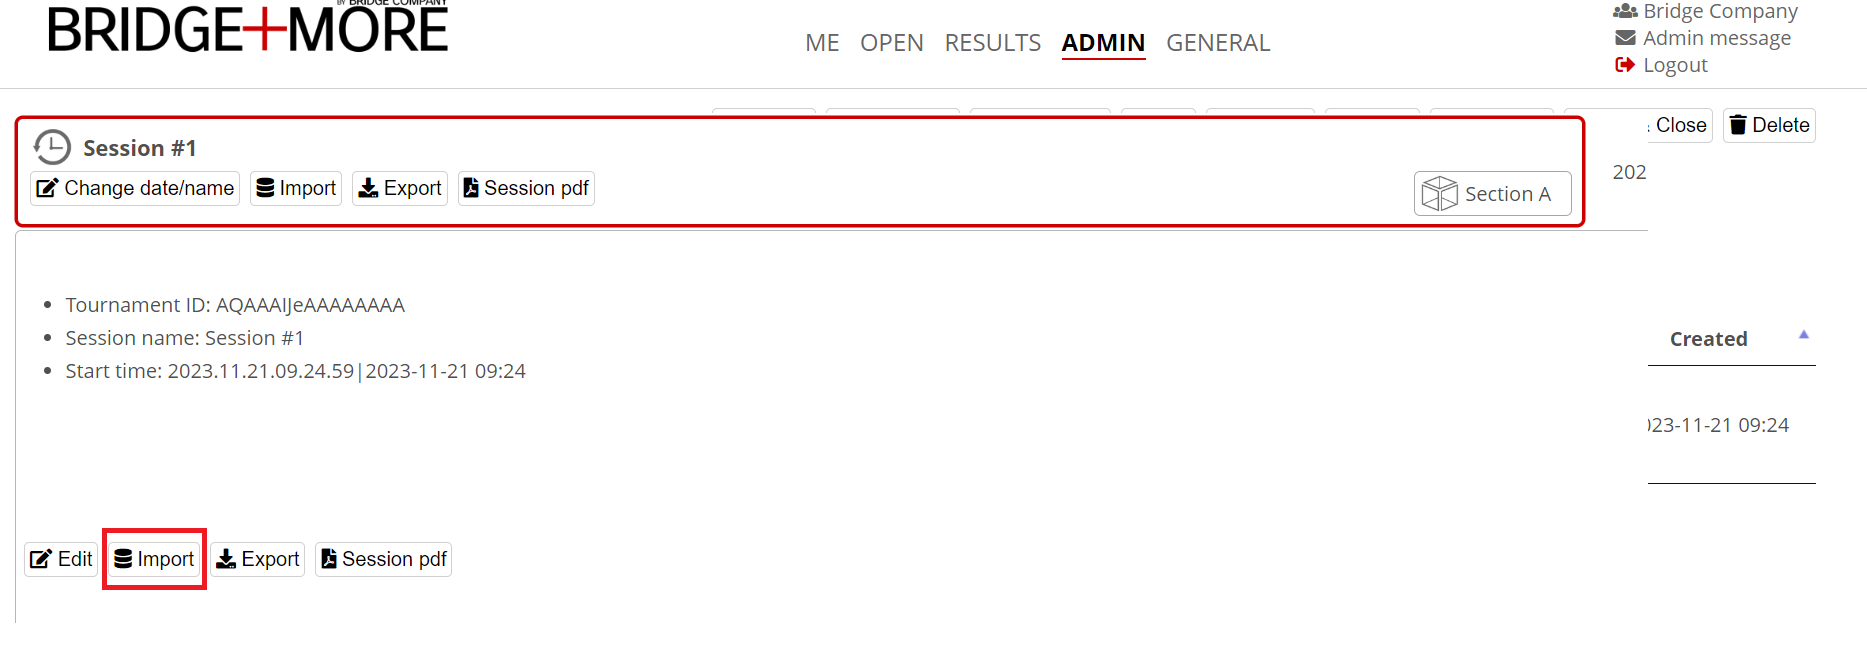This screenshot has width=1867, height=648.
Task: Click the cube icon beside Section A
Action: (1441, 193)
